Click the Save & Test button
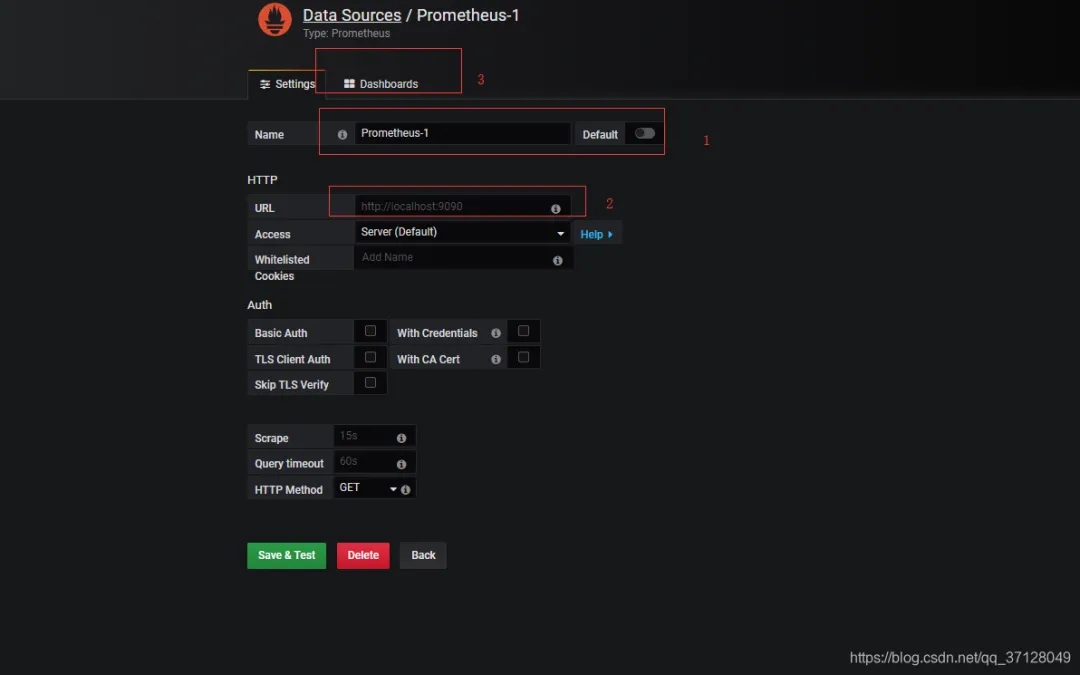The height and width of the screenshot is (675, 1080). pos(287,556)
